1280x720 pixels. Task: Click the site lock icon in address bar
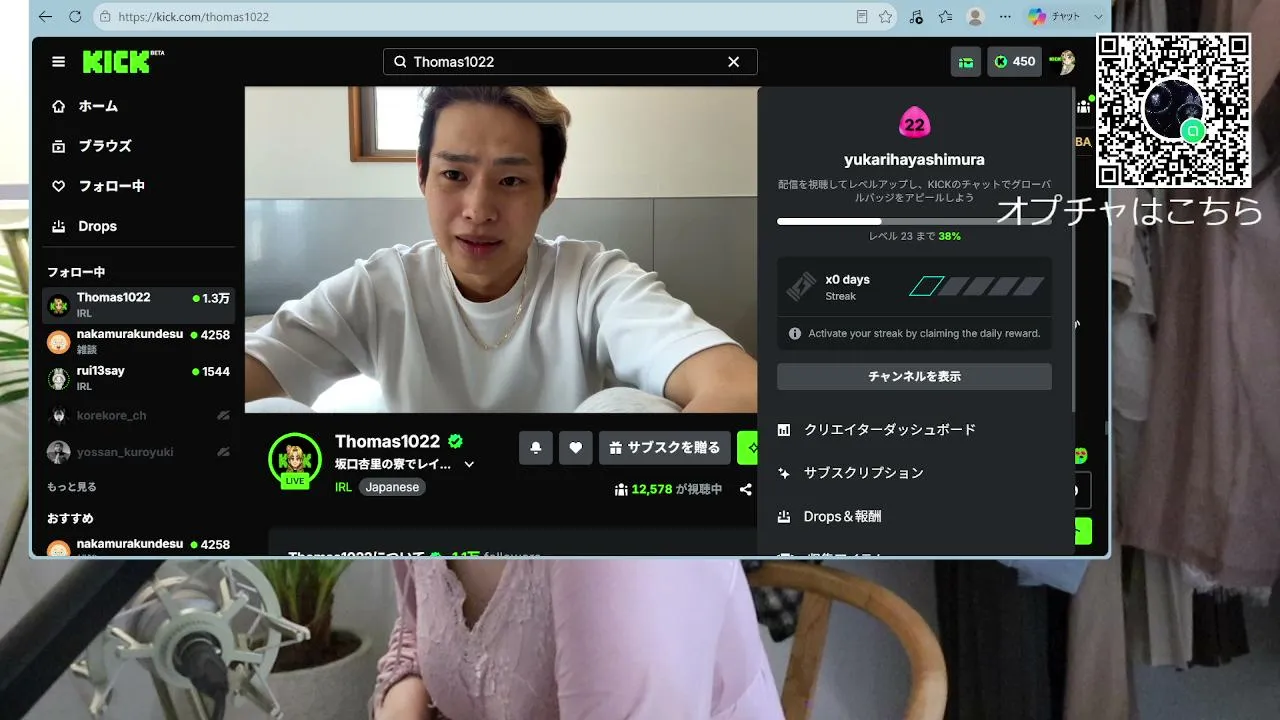point(105,17)
